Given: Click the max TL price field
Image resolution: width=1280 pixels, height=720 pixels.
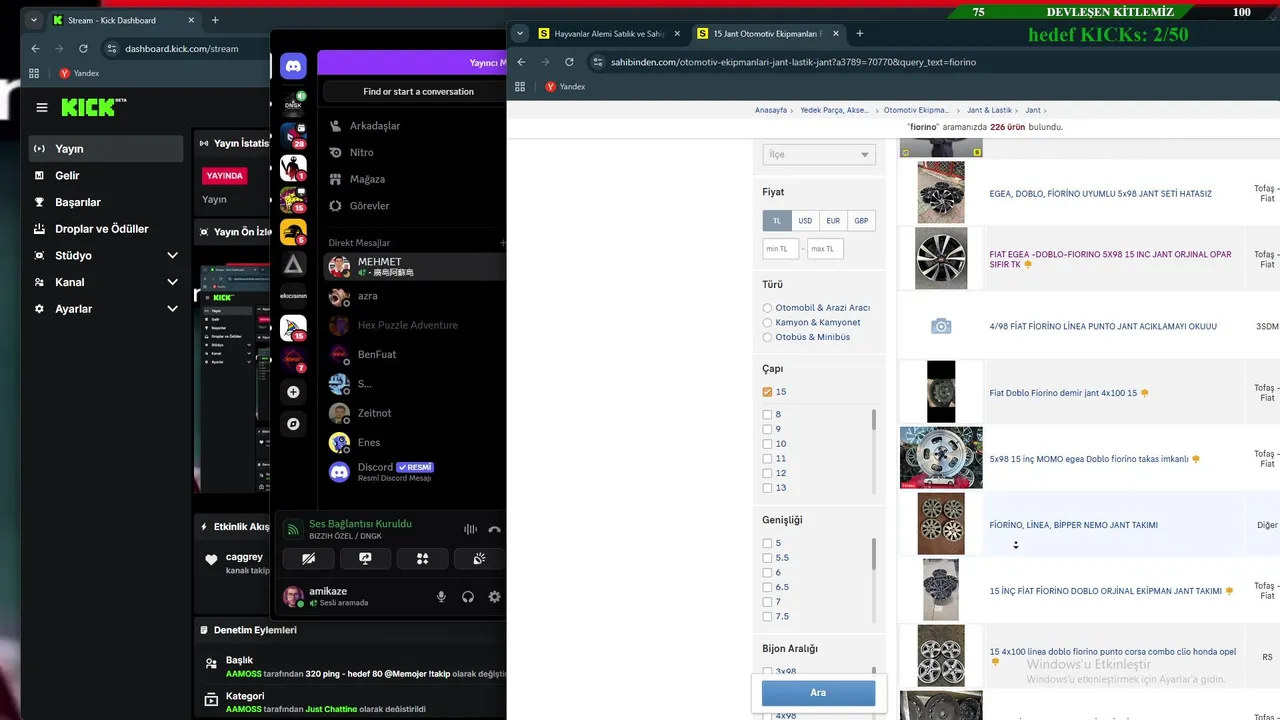Looking at the screenshot, I should pos(825,249).
